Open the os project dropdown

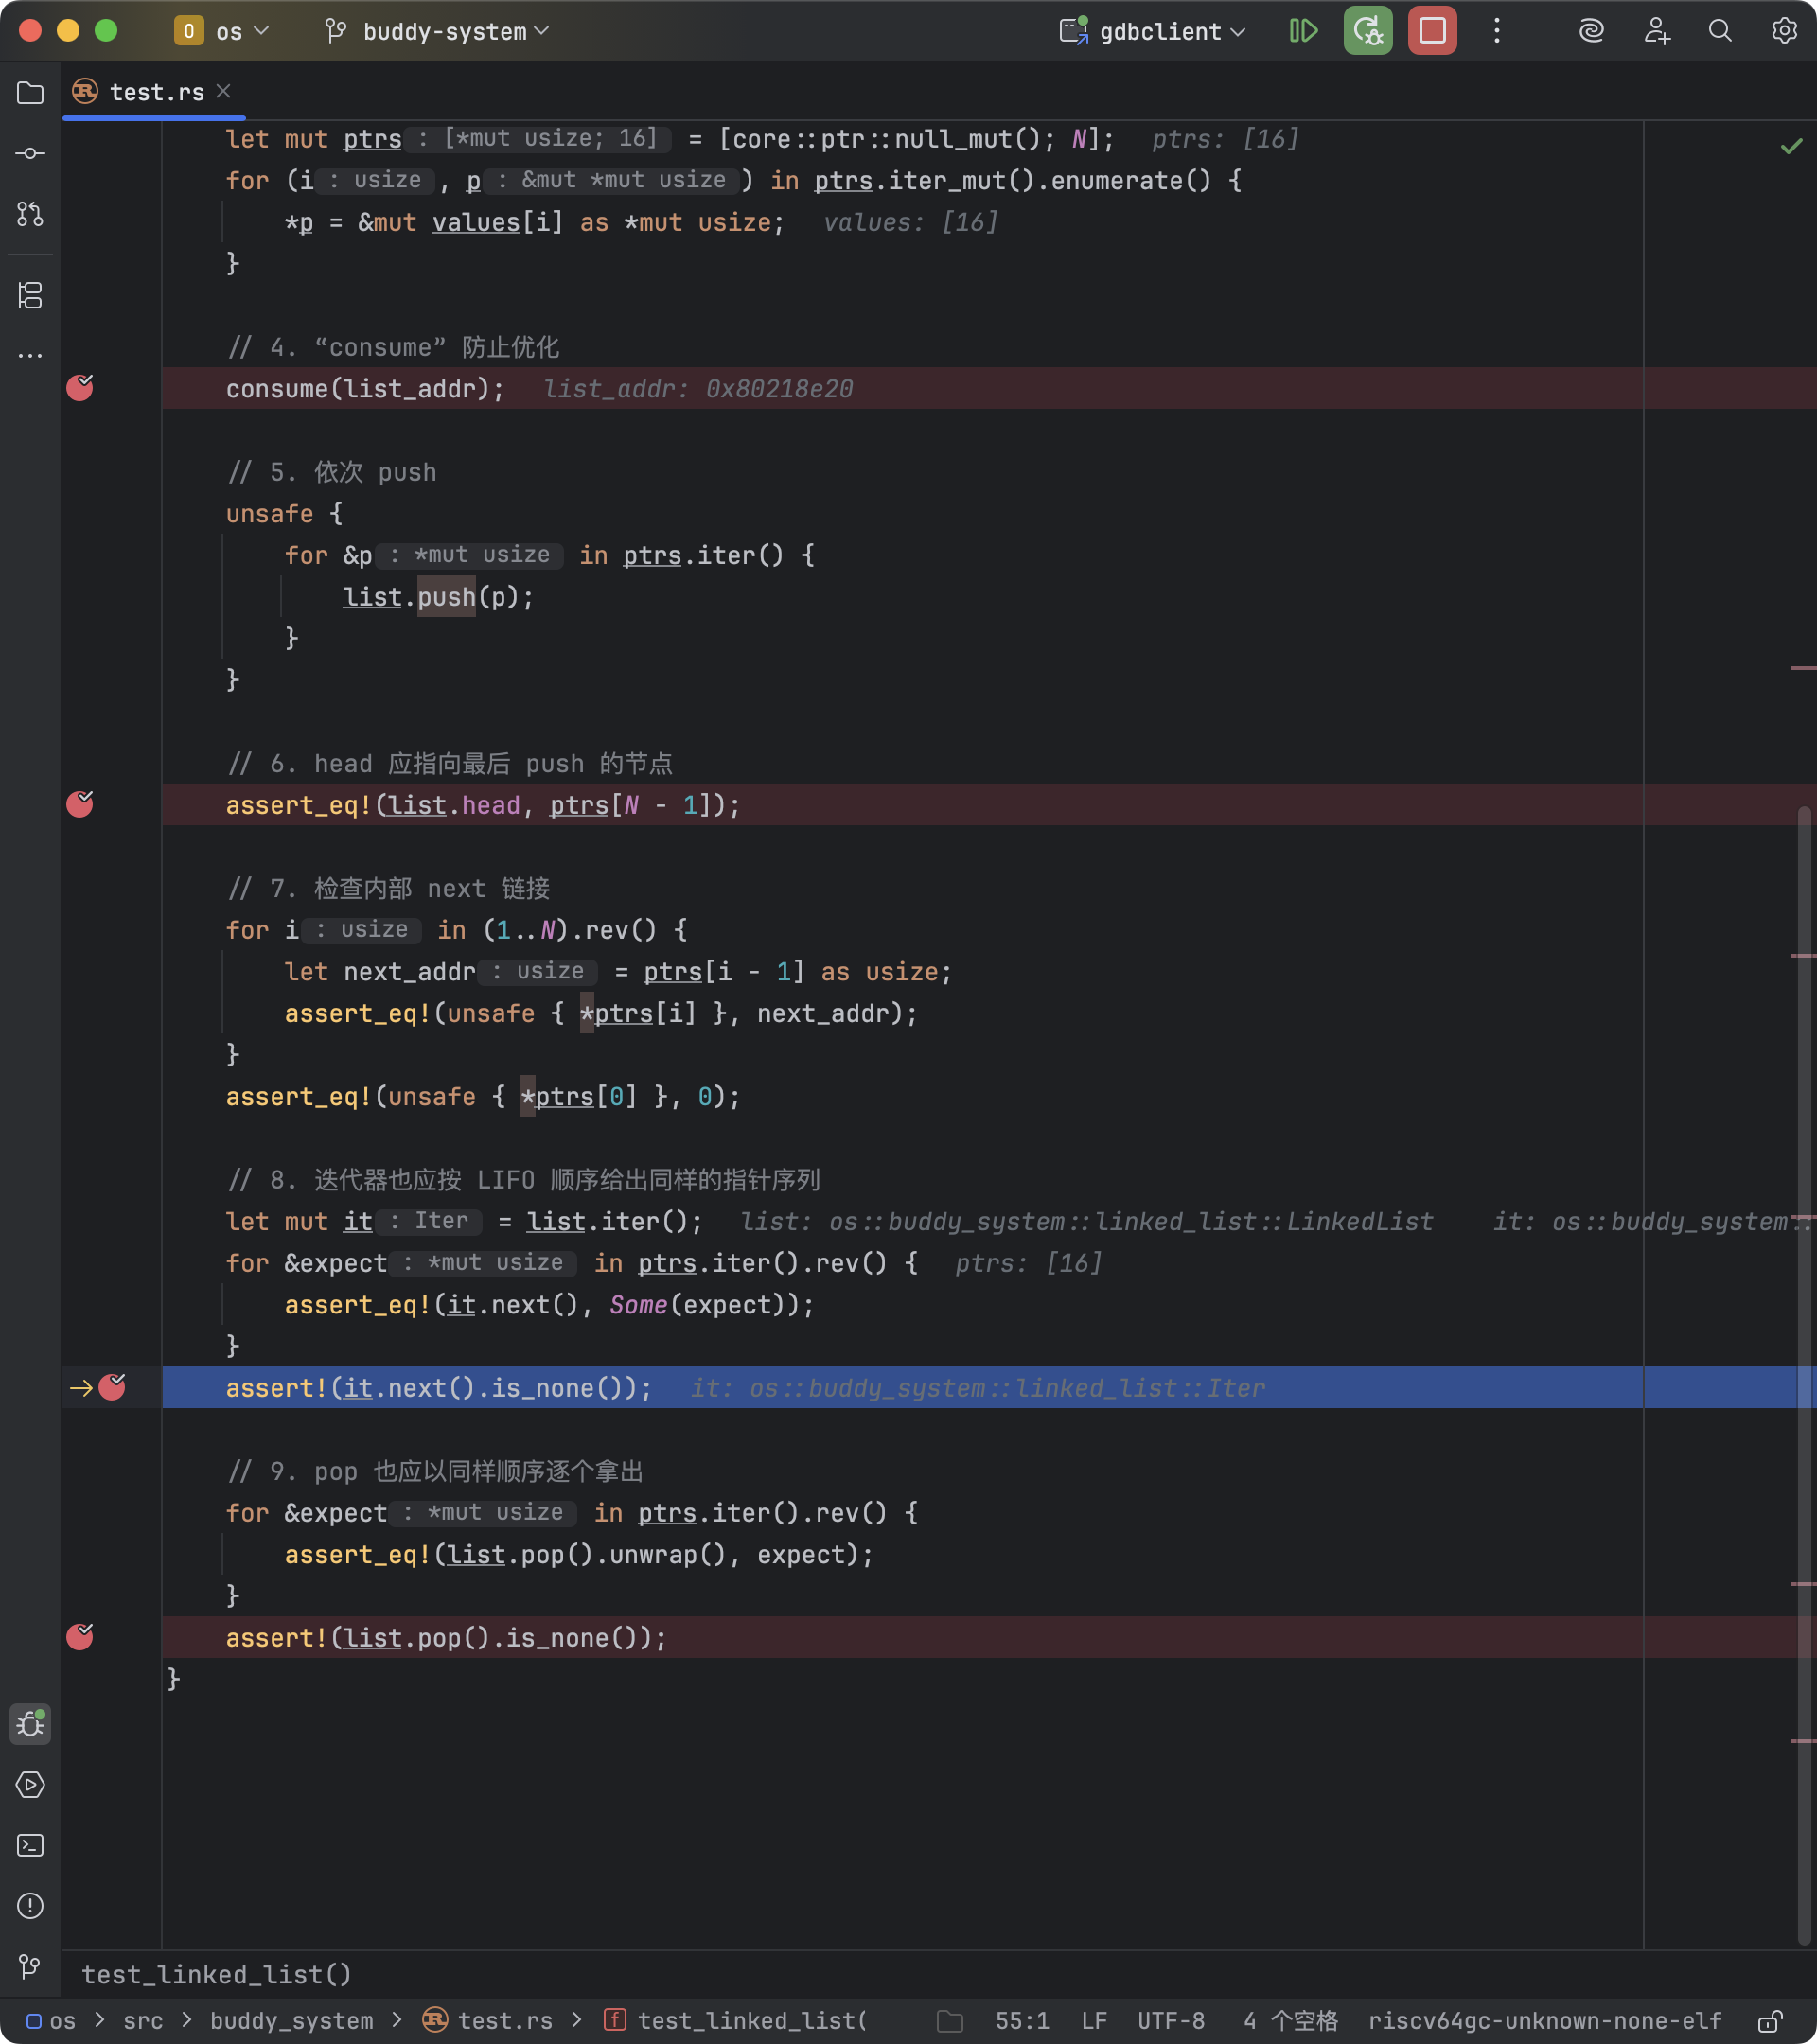pos(221,31)
